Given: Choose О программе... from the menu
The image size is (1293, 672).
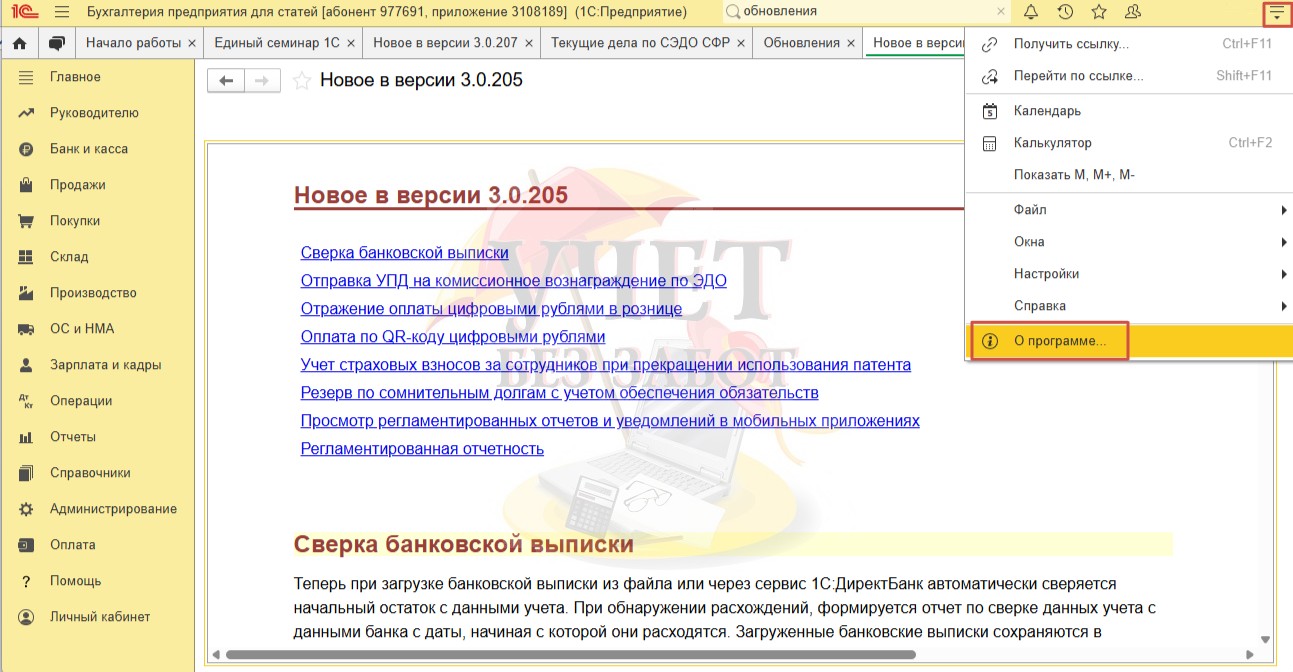Looking at the screenshot, I should tap(1129, 341).
